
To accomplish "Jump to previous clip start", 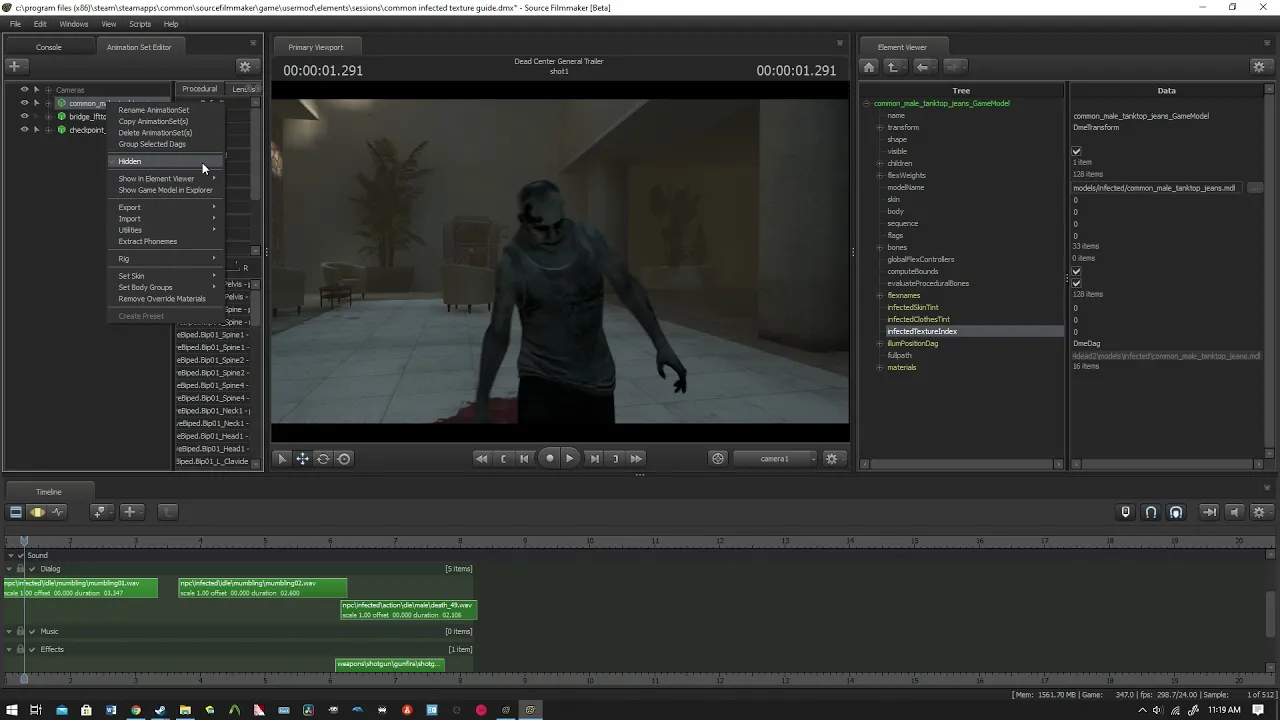I will 503,458.
